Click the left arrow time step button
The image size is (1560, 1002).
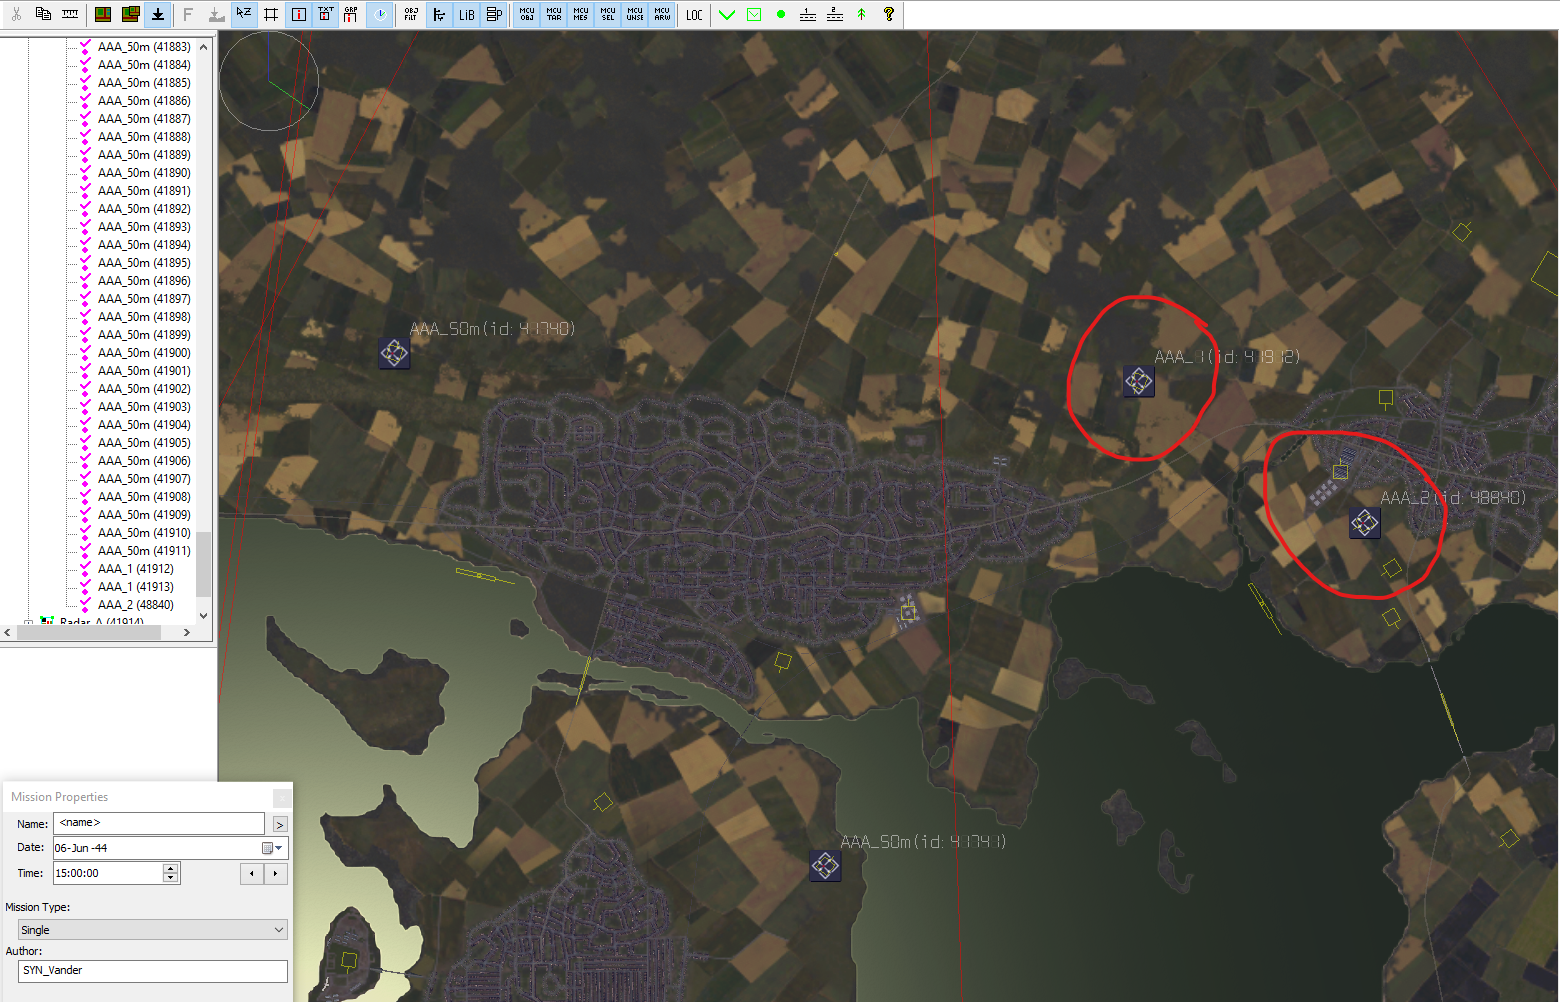coord(252,873)
